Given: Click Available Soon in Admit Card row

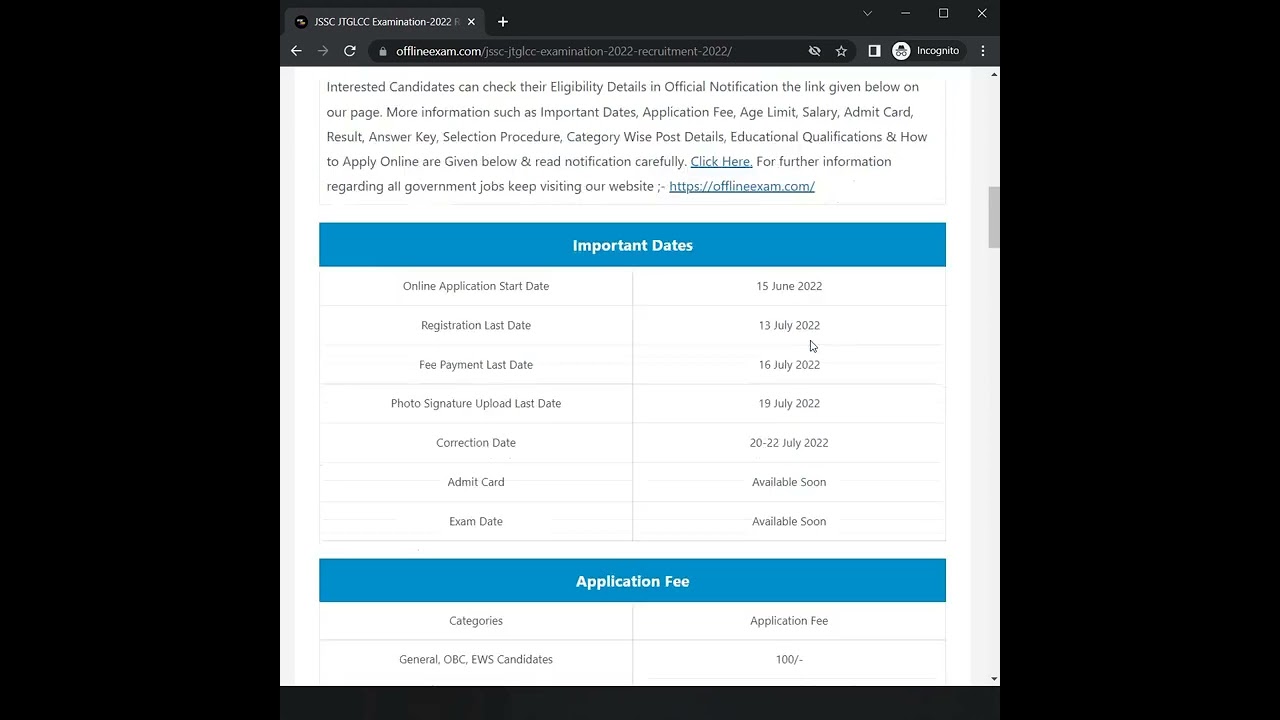Looking at the screenshot, I should pyautogui.click(x=789, y=482).
